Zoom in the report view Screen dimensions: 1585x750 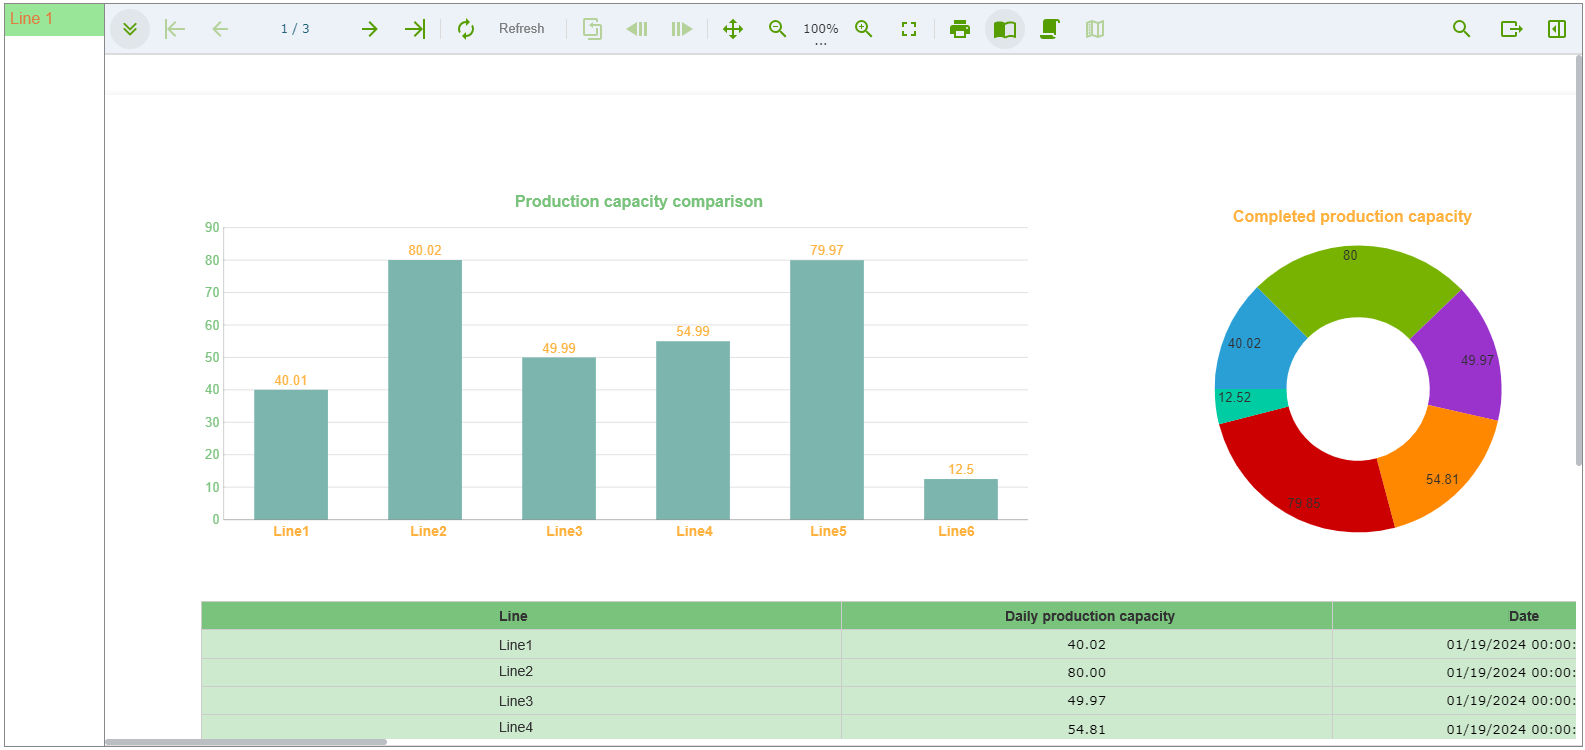(x=864, y=29)
